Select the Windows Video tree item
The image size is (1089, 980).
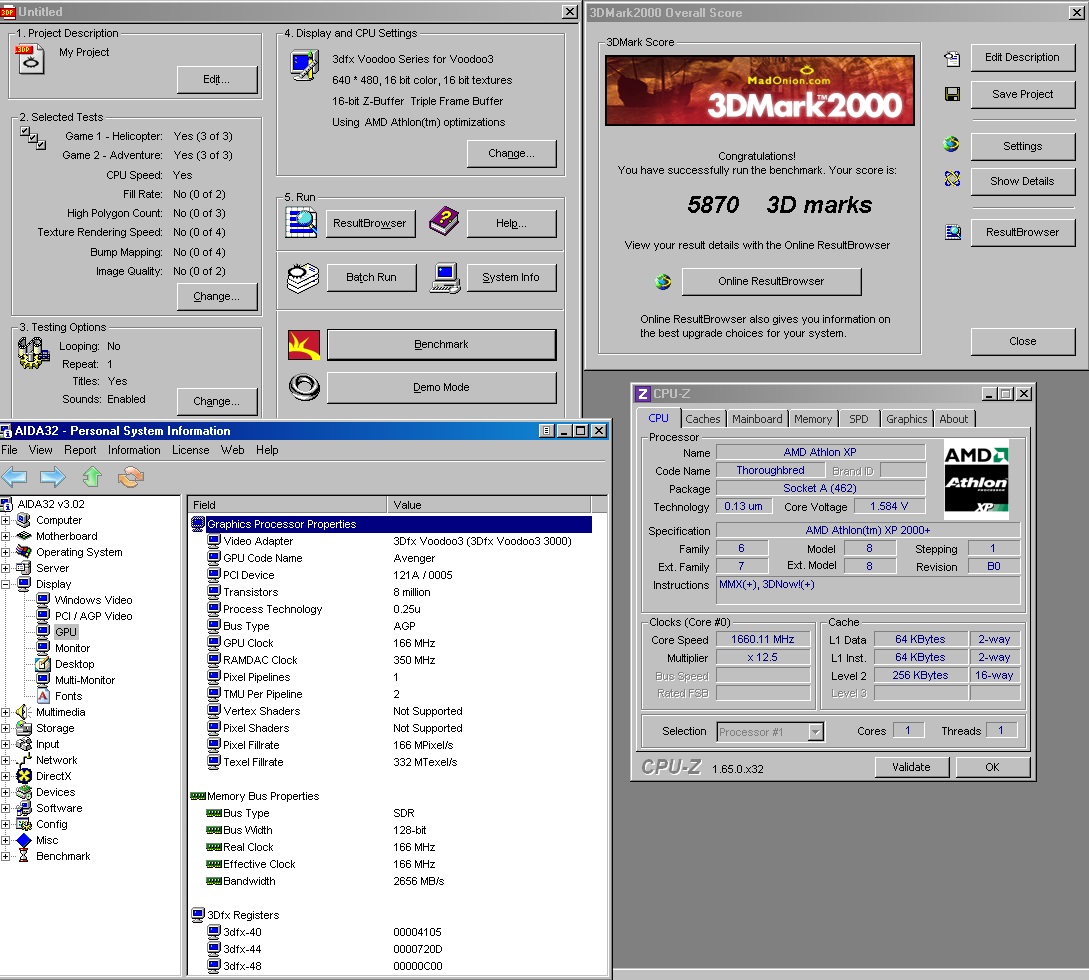(93, 600)
